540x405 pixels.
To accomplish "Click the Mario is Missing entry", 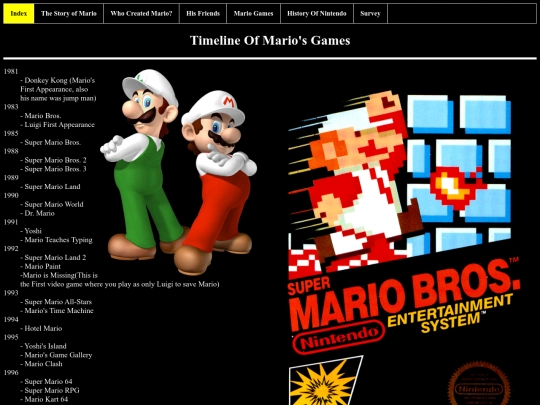I will pyautogui.click(x=120, y=280).
